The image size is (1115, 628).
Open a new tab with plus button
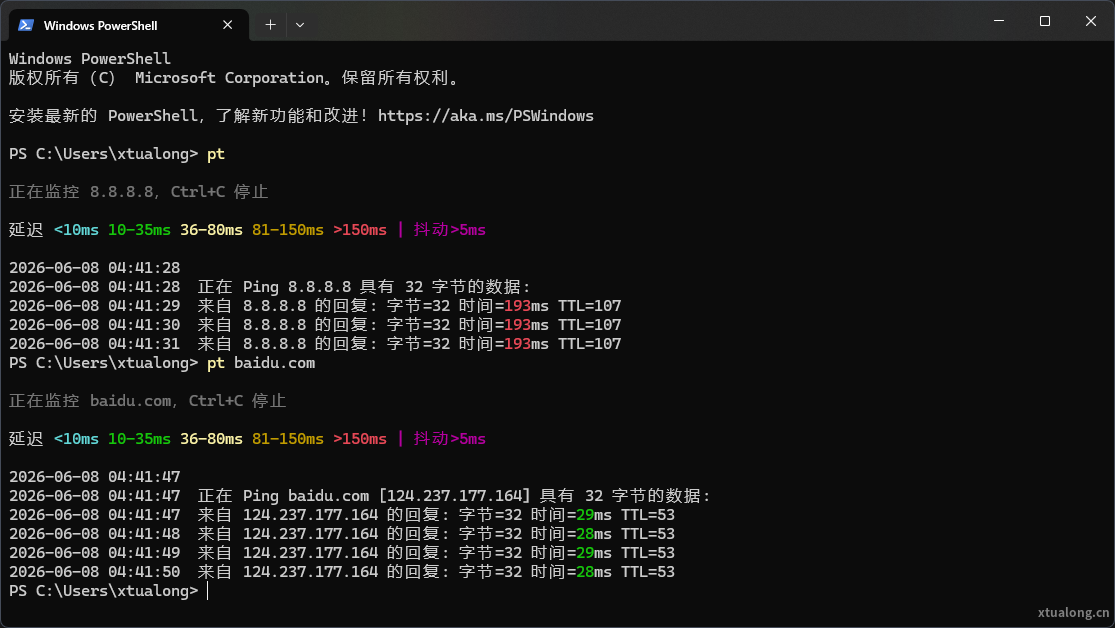(270, 25)
